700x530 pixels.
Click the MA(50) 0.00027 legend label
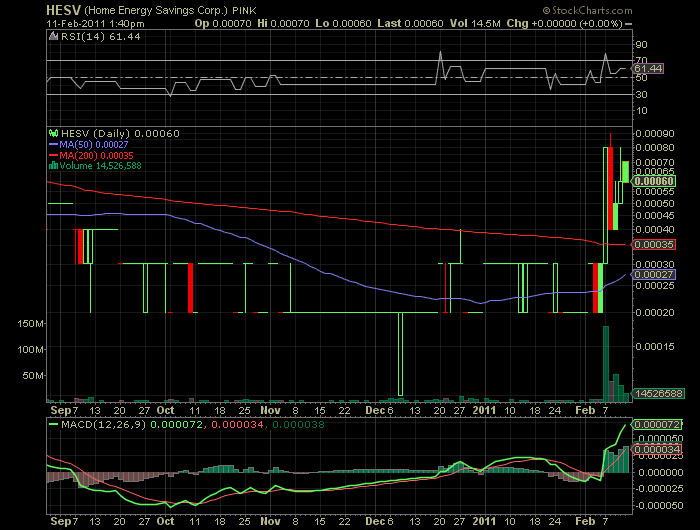pyautogui.click(x=94, y=145)
